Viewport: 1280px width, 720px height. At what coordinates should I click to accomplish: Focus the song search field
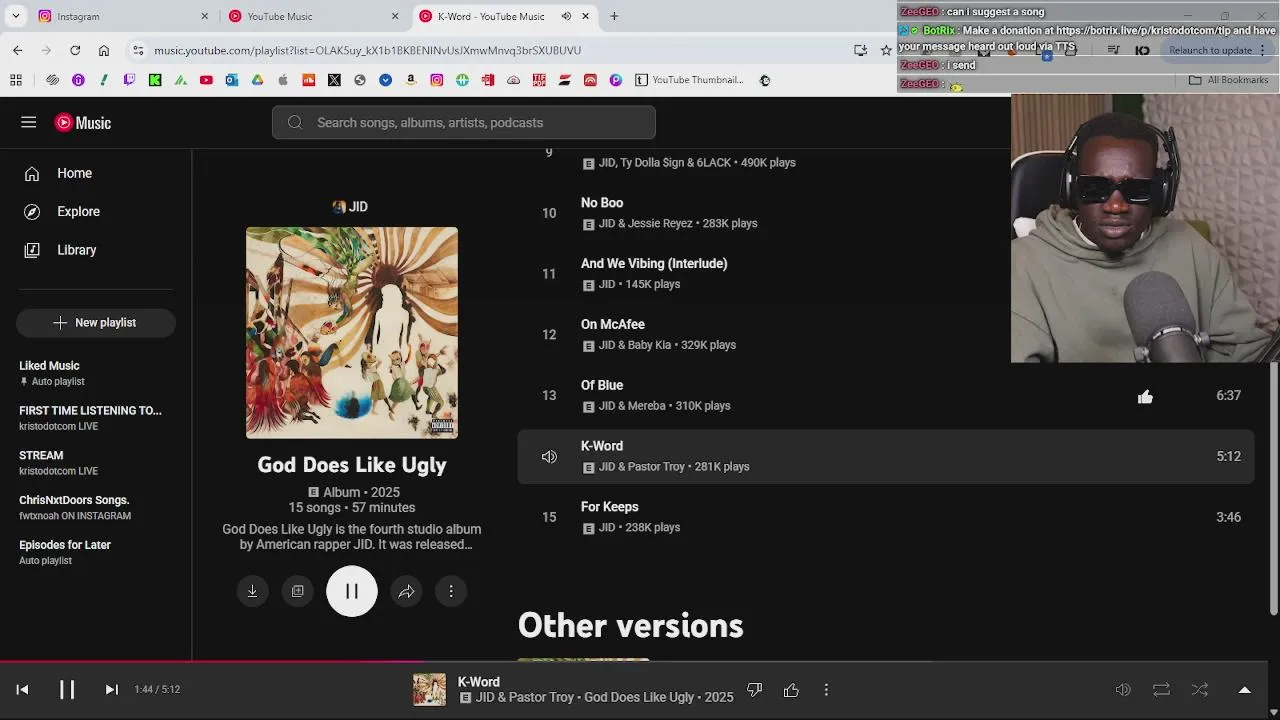click(464, 122)
